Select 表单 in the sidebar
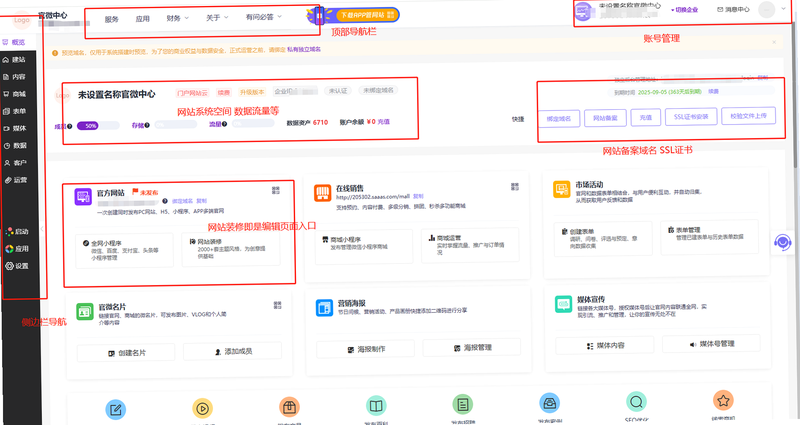This screenshot has height=425, width=800. pyautogui.click(x=14, y=111)
